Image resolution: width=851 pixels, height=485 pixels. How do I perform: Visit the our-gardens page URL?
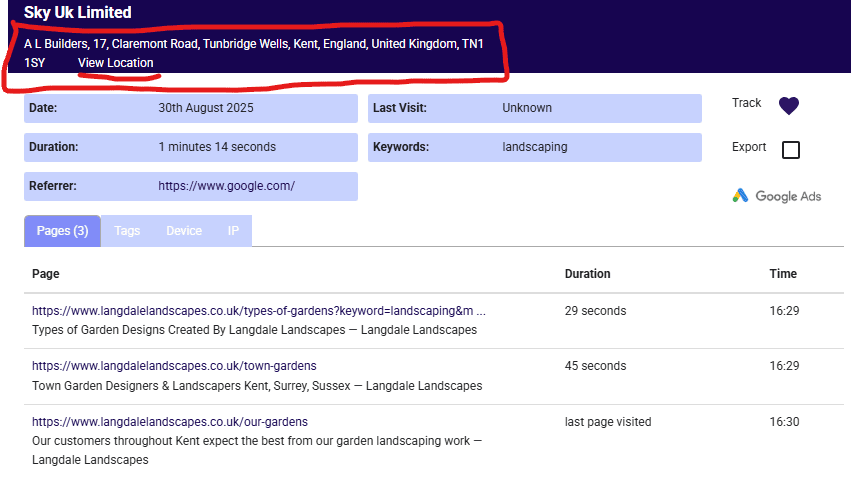pyautogui.click(x=170, y=422)
